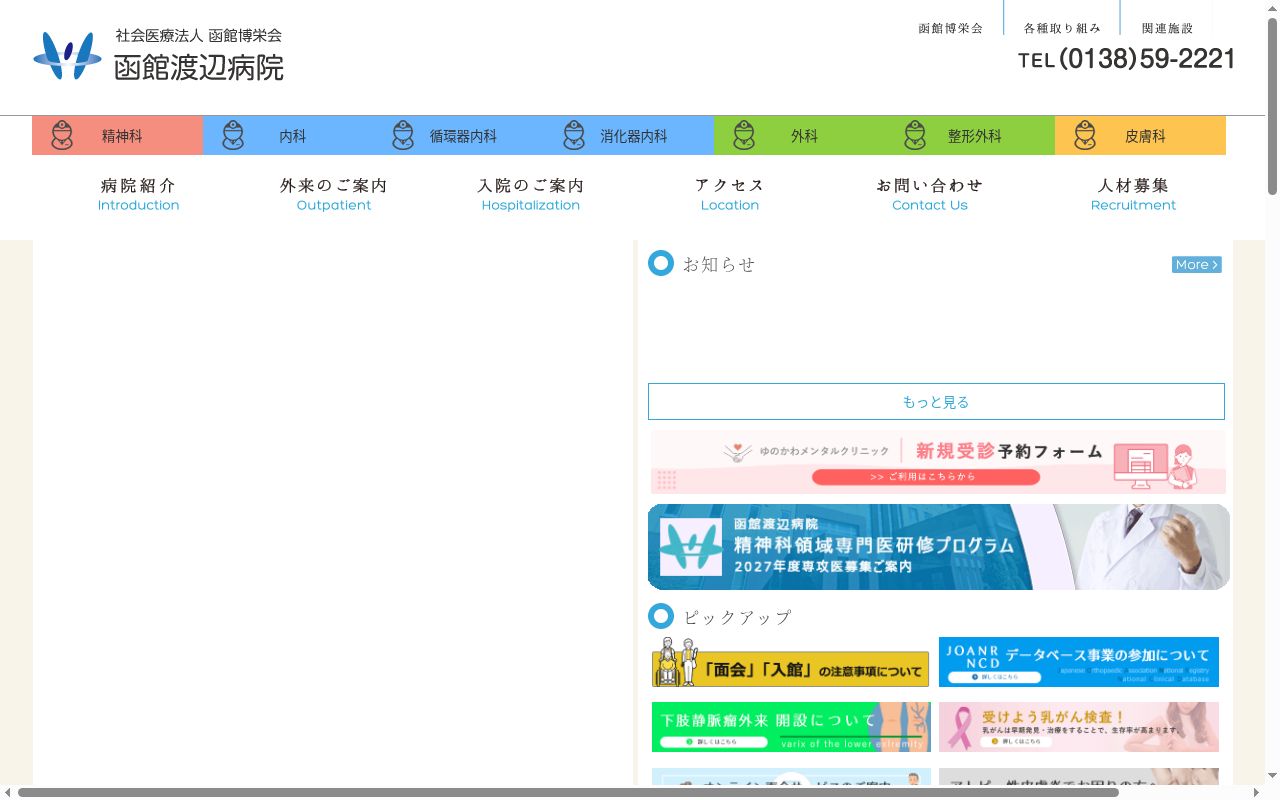
Task: Open 受けよう乳がん検査 banner
Action: click(x=1079, y=727)
